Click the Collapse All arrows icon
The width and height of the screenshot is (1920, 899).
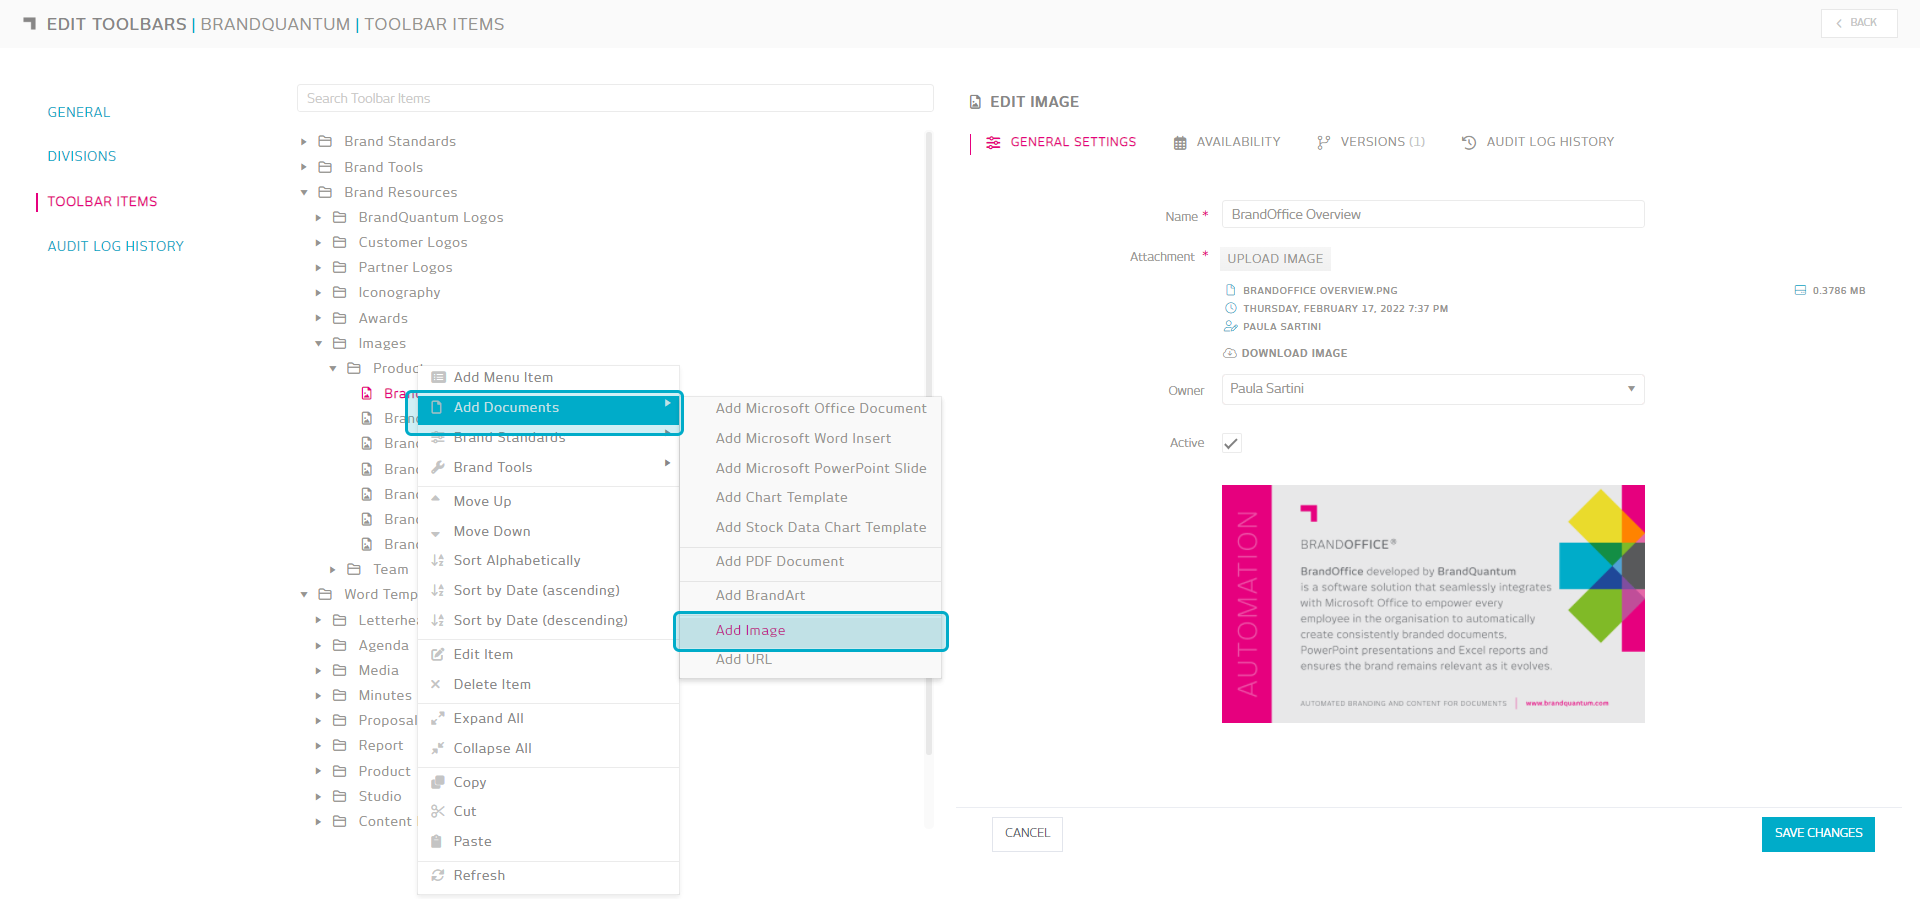pyautogui.click(x=438, y=748)
